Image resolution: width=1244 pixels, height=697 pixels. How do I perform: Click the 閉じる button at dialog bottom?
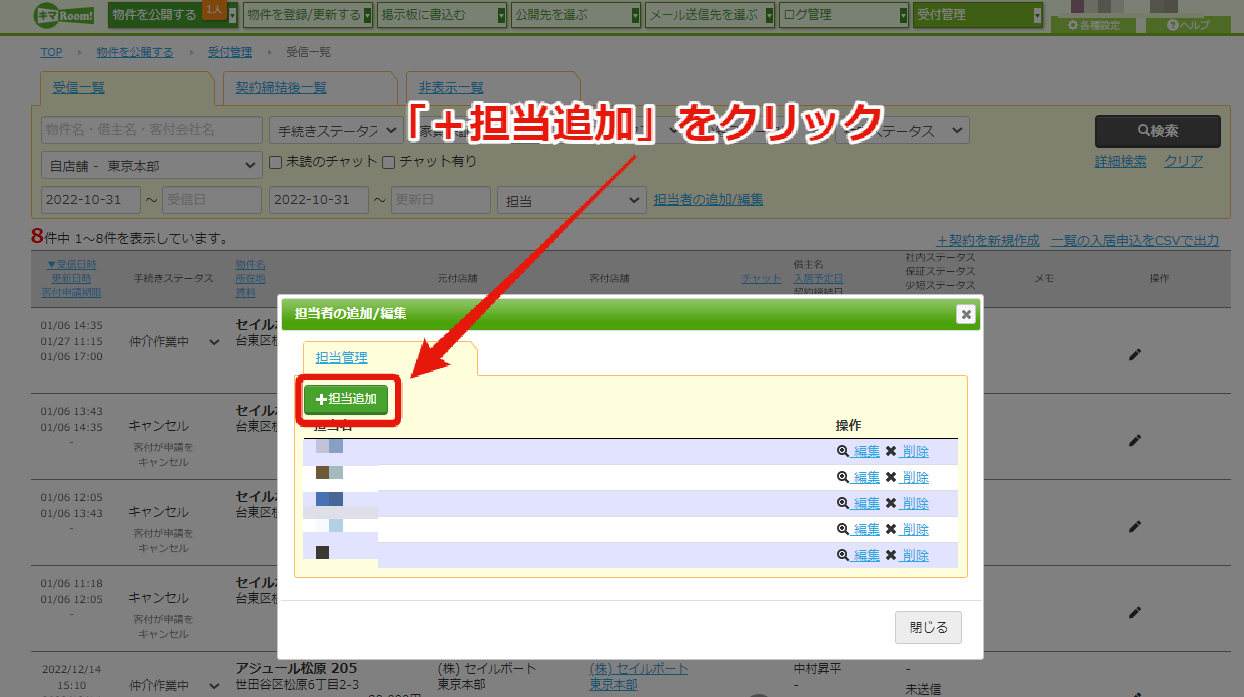[928, 628]
